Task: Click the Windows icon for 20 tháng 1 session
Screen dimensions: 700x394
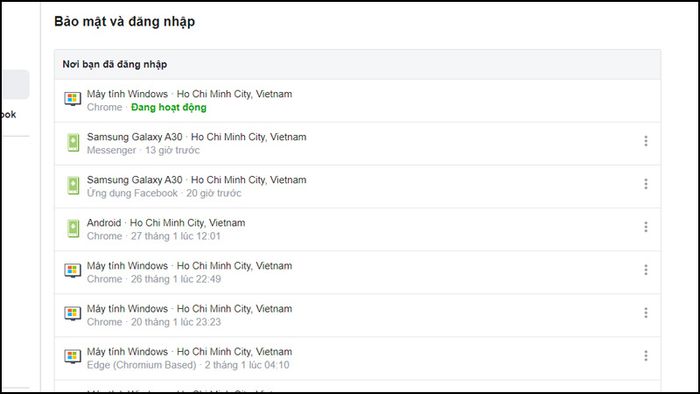Action: click(72, 313)
